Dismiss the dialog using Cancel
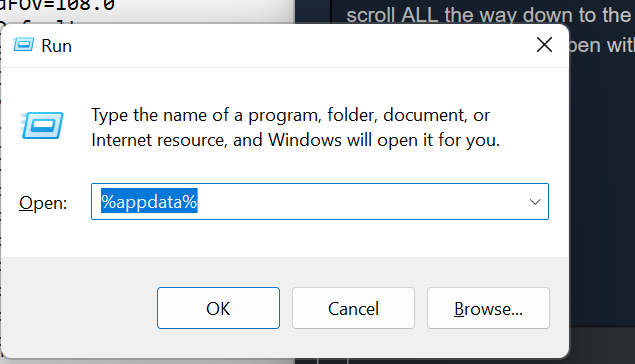Screen dimensions: 635x364 (353, 308)
